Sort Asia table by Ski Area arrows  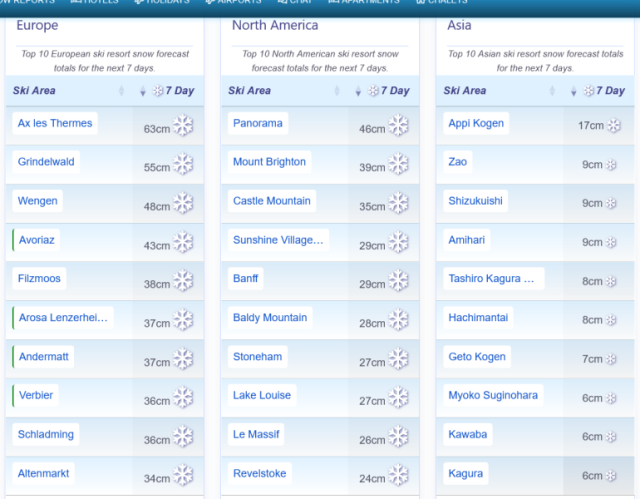tap(552, 91)
